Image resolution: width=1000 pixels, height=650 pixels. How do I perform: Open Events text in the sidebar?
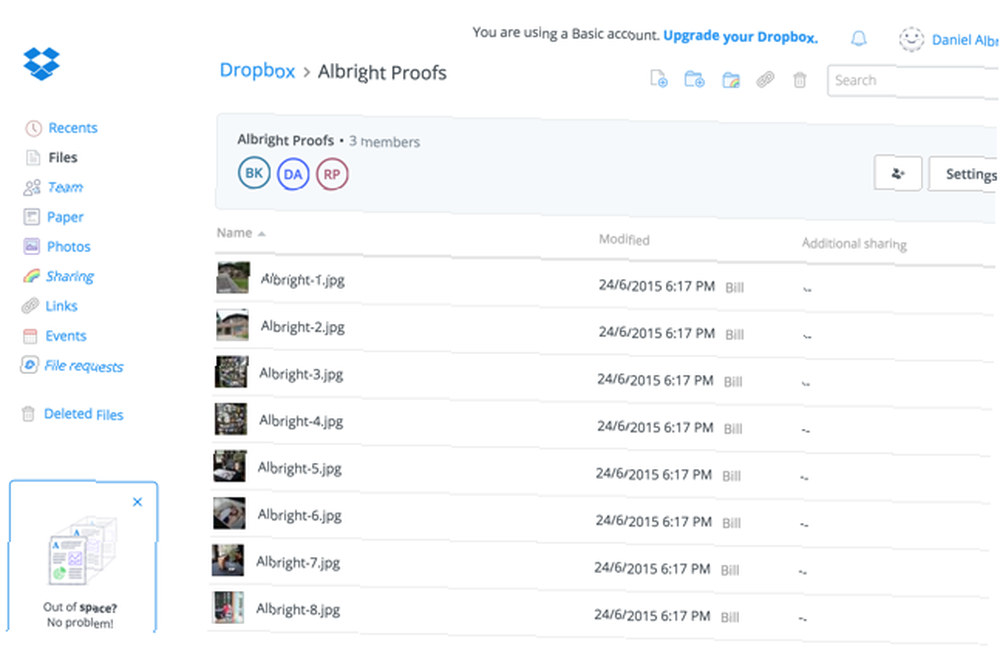66,336
